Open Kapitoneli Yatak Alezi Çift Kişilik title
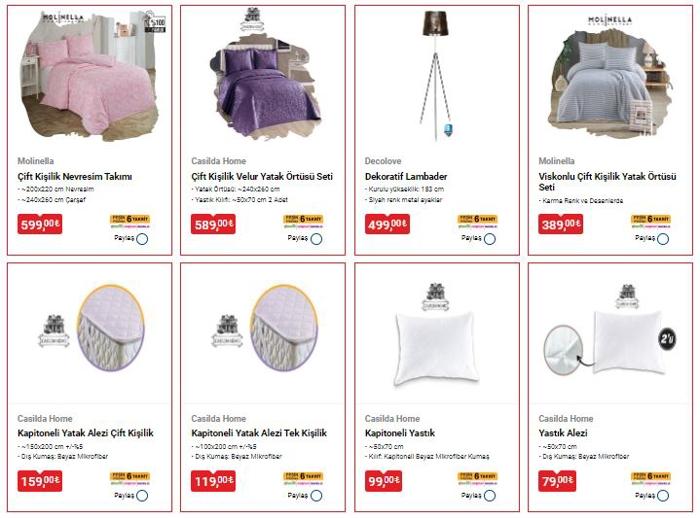700x518 pixels. (85, 433)
